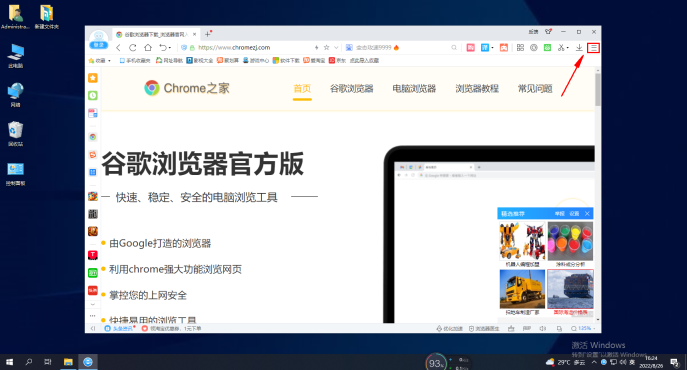Image resolution: width=687 pixels, height=370 pixels.
Task: Click the pink shopping icon in toolbar
Action: [471, 48]
